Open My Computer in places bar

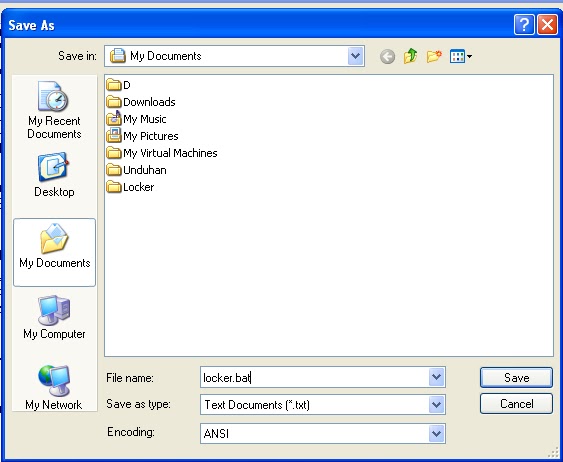tap(54, 317)
